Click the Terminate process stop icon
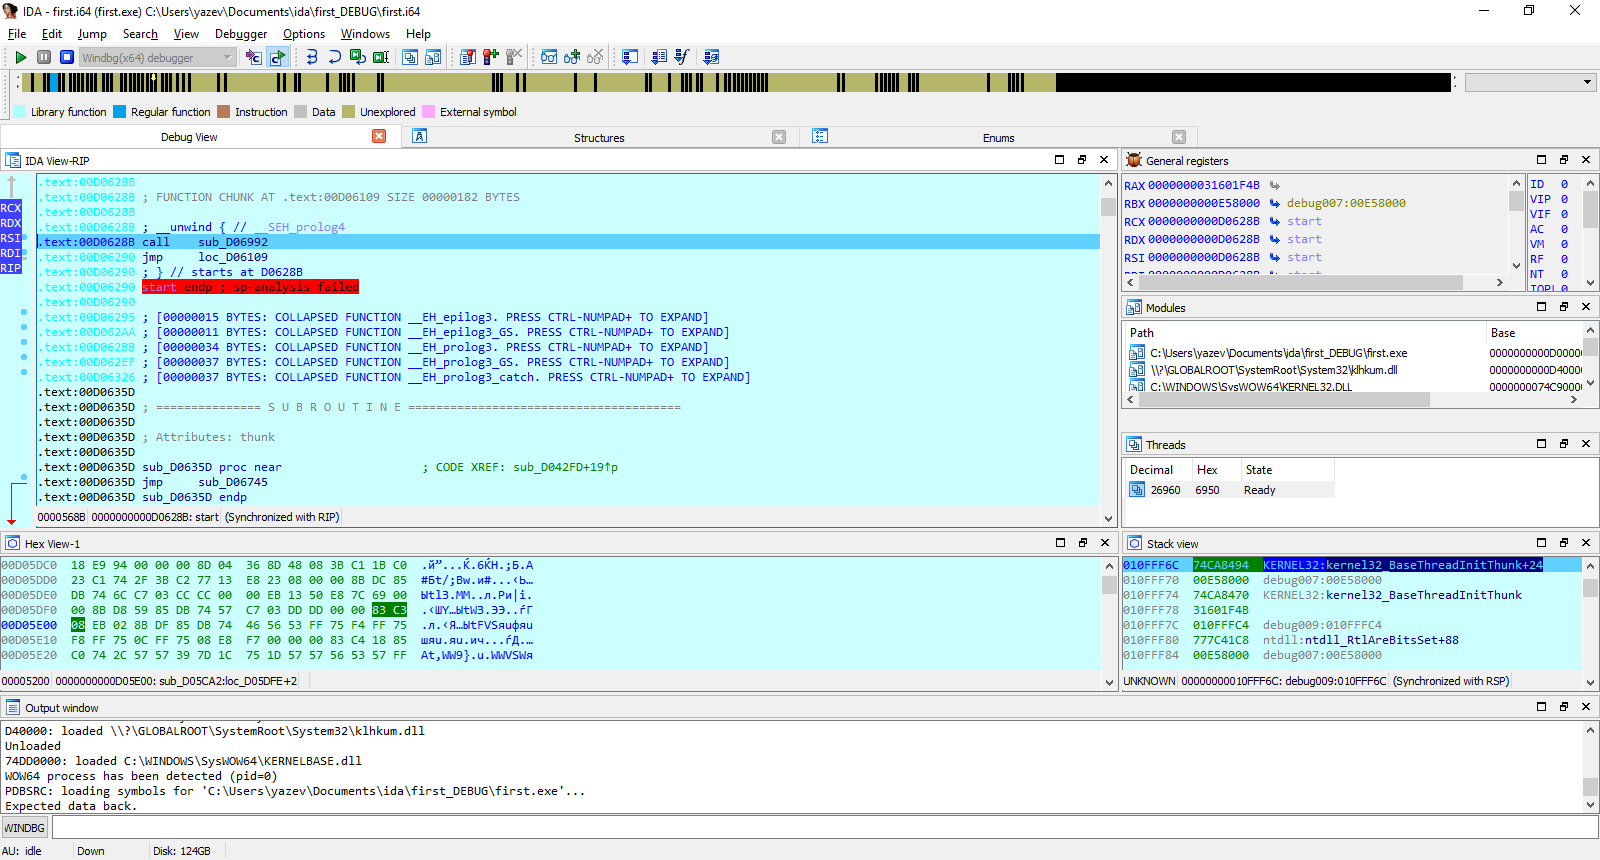The height and width of the screenshot is (860, 1600). click(66, 58)
